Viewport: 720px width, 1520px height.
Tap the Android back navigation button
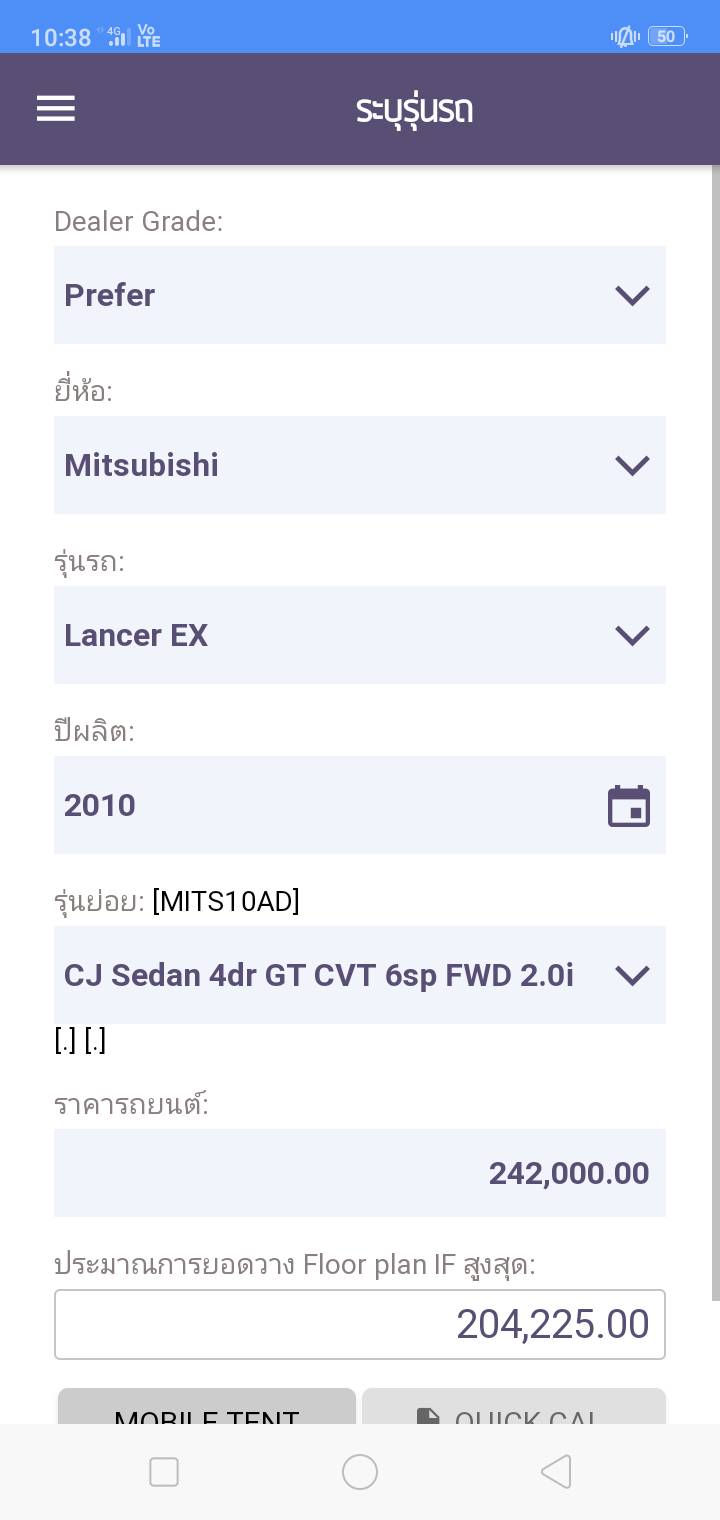[x=556, y=1471]
